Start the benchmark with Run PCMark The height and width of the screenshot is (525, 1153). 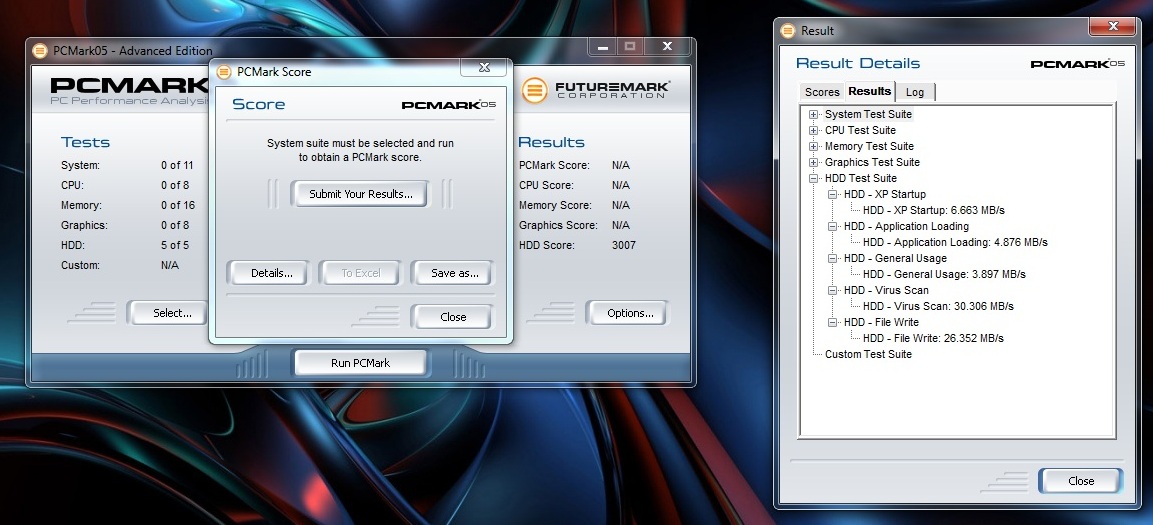(360, 362)
